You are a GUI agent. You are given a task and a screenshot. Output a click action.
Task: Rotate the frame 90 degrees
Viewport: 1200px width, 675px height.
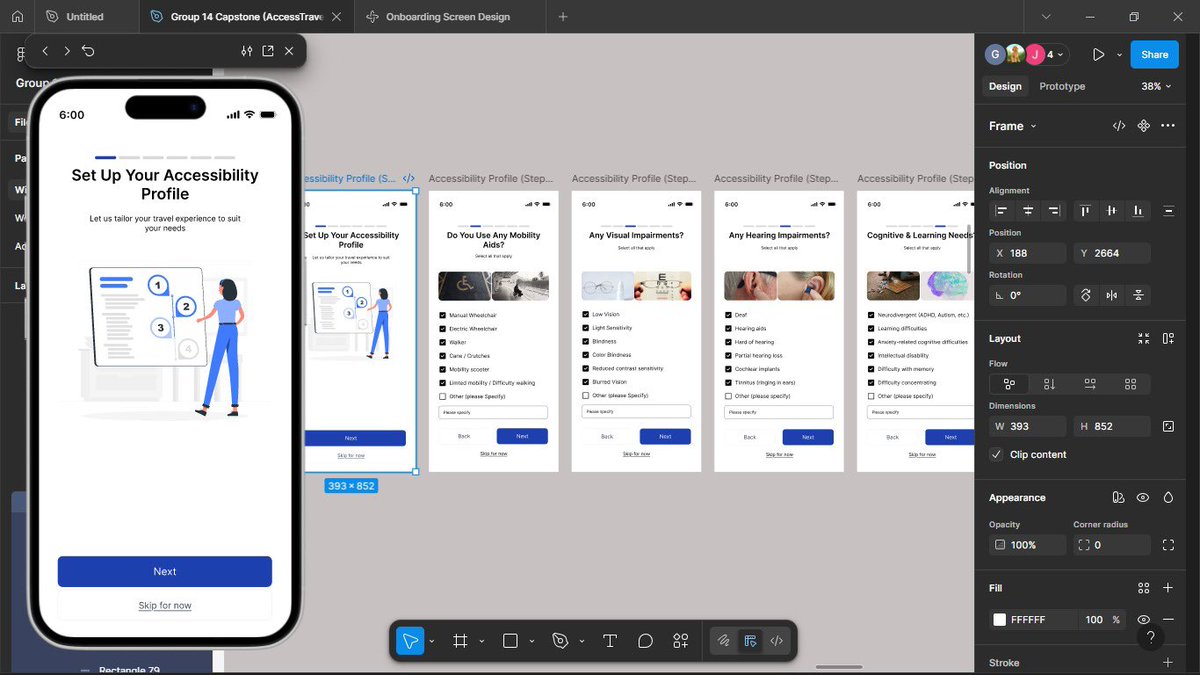coord(1086,295)
